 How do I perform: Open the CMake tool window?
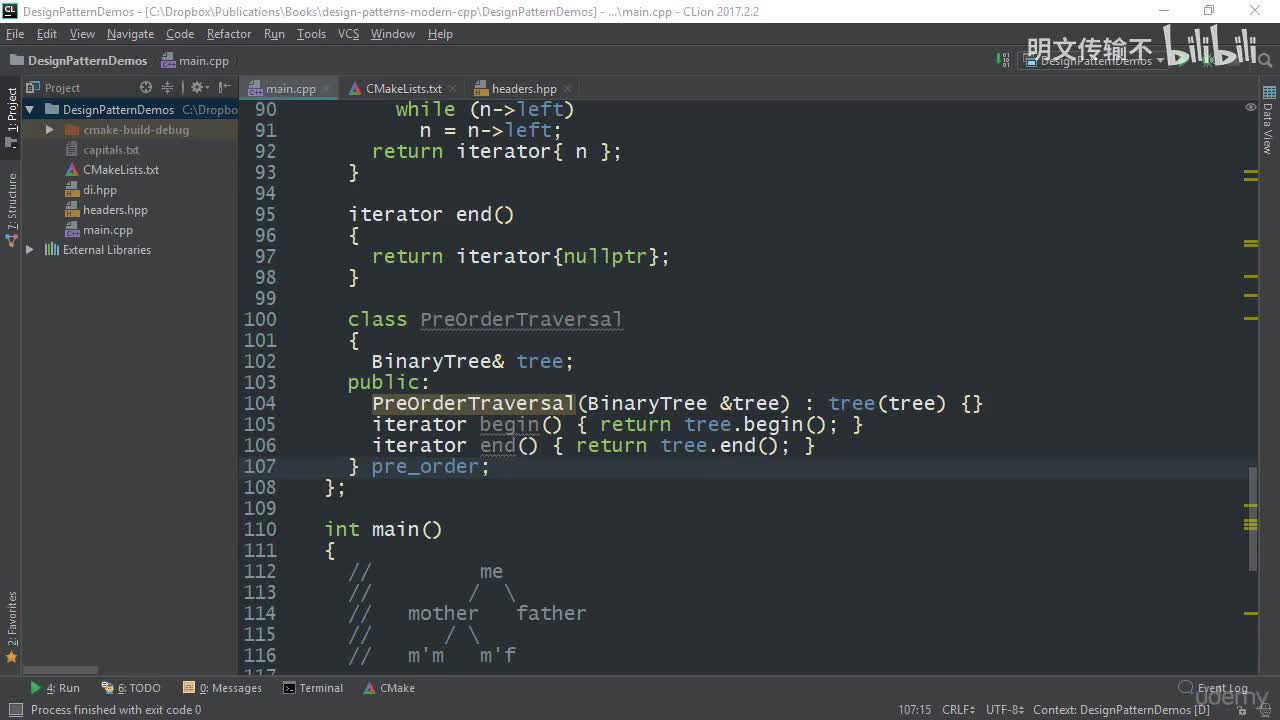coord(389,688)
